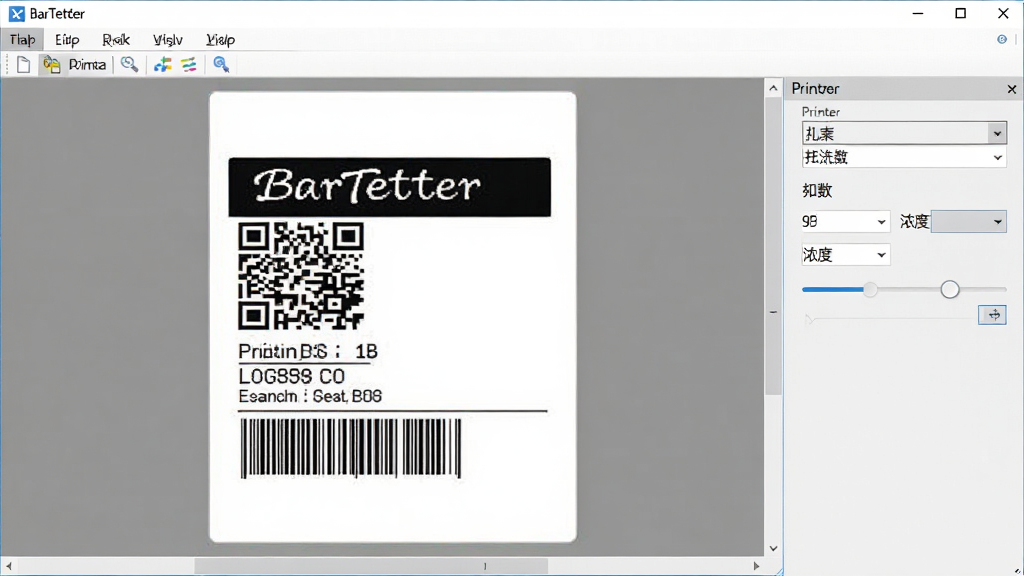This screenshot has height=576, width=1024.
Task: Click the blue magnifier search icon
Action: [221, 65]
